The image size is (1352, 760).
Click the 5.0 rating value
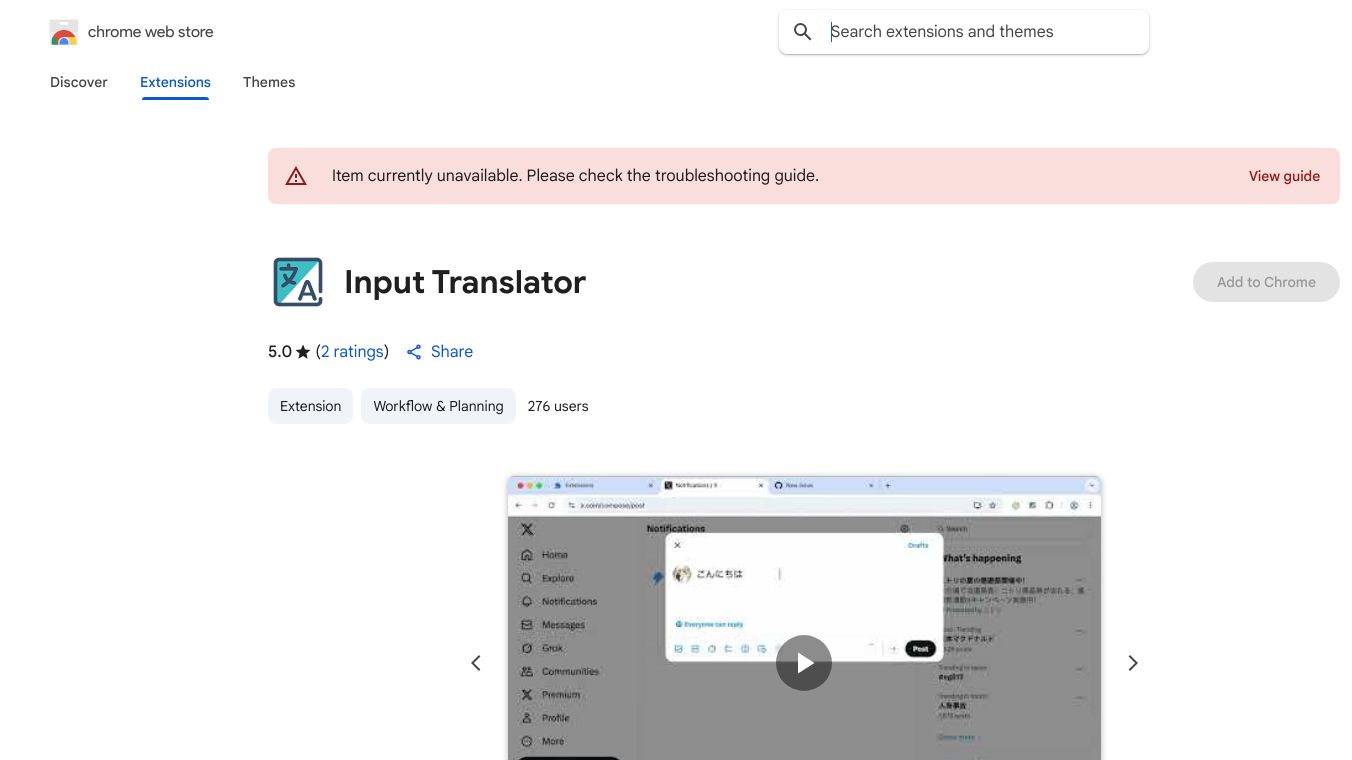(280, 352)
